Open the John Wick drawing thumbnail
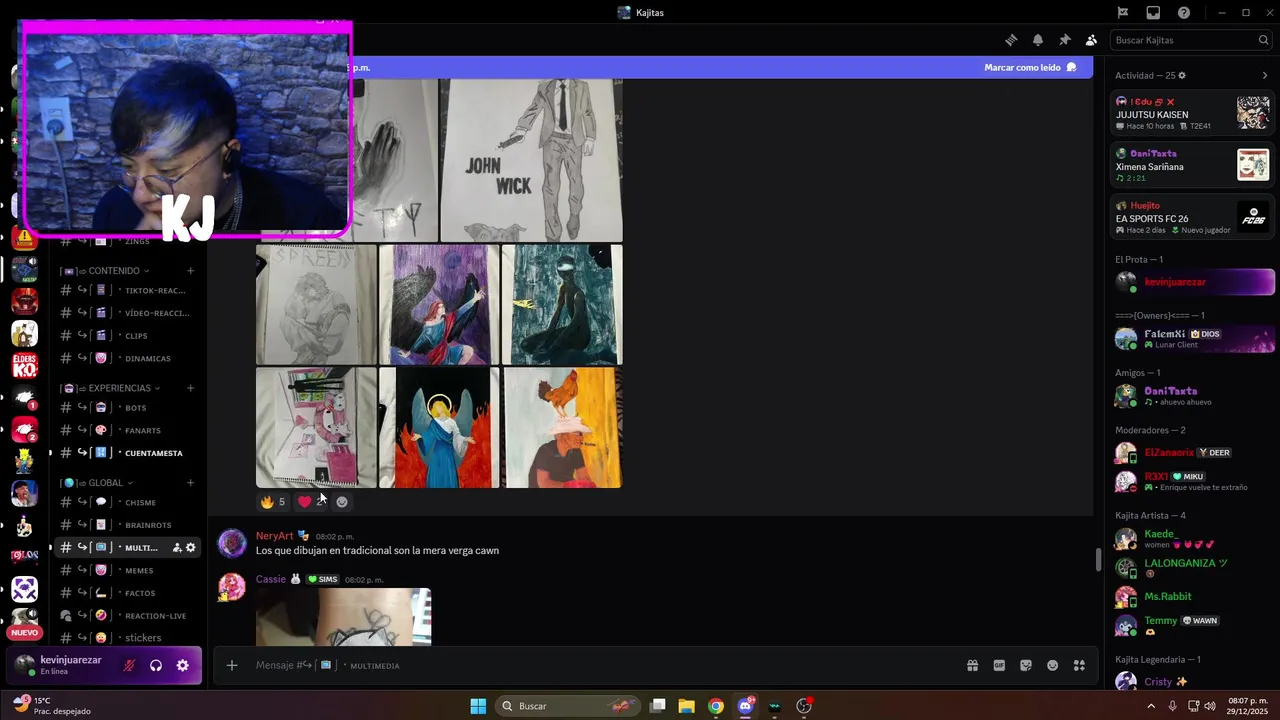The image size is (1280, 720). click(x=531, y=160)
